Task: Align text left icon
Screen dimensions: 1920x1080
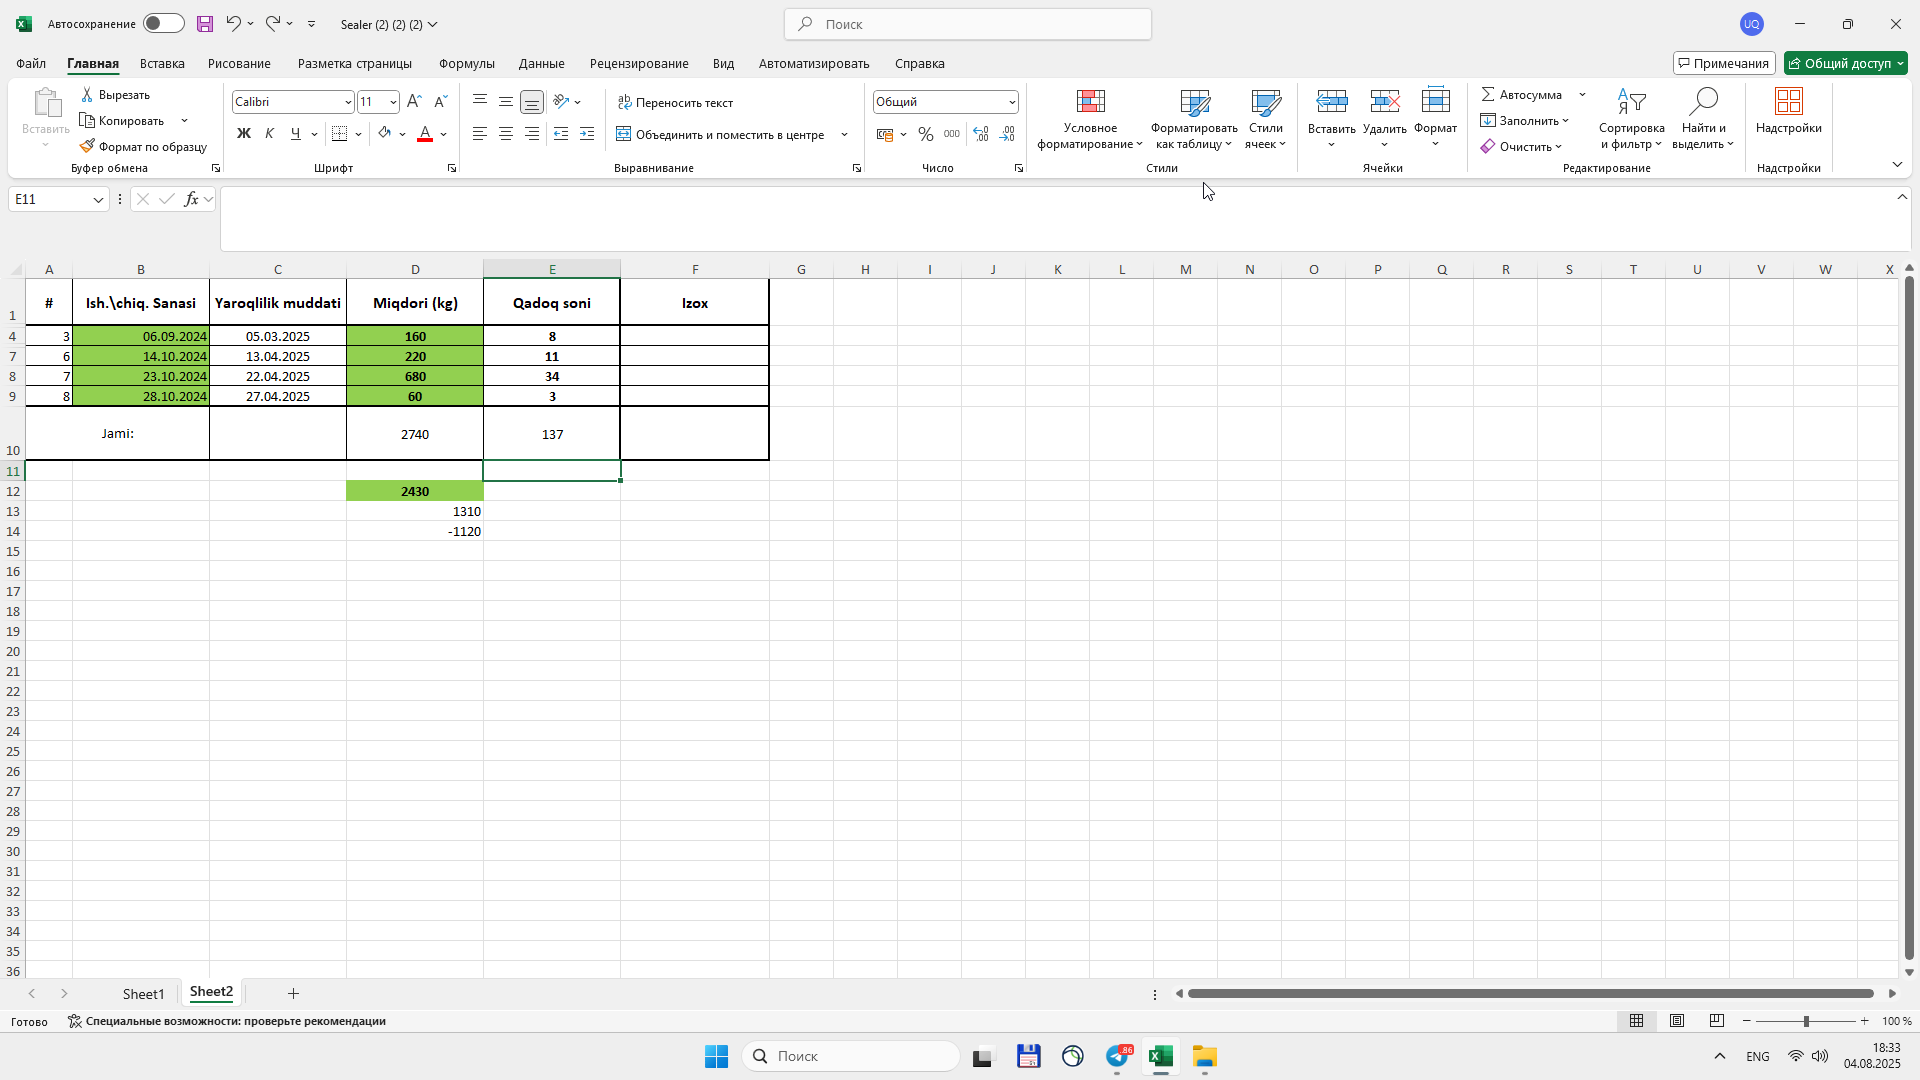Action: pyautogui.click(x=480, y=134)
